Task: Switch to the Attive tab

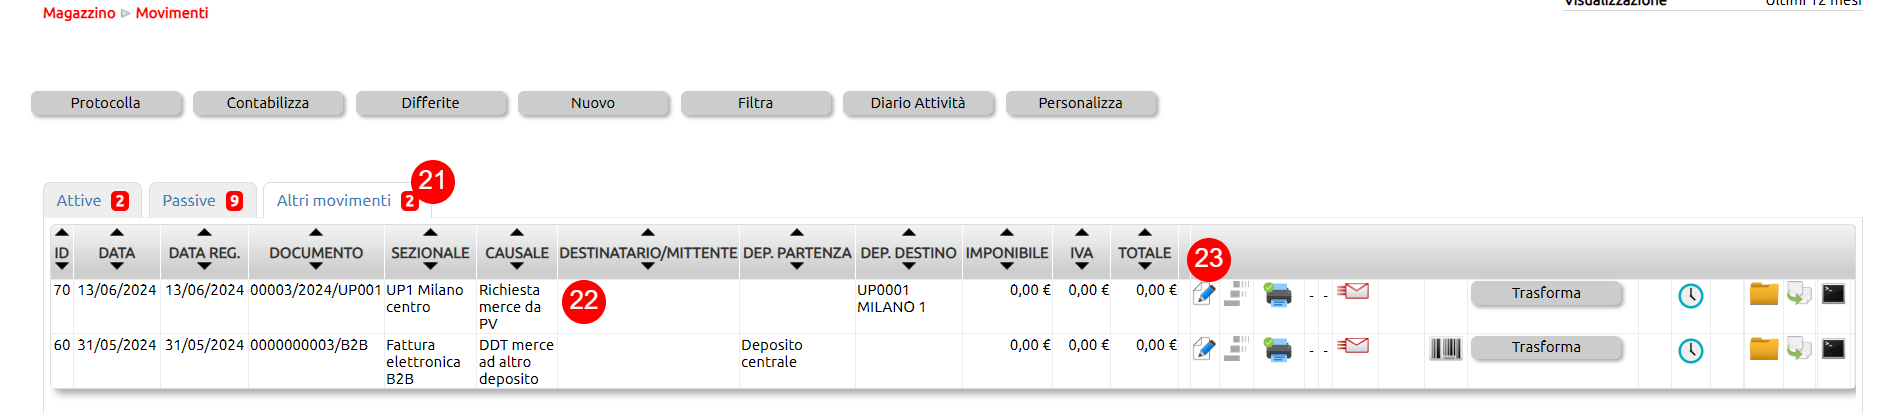Action: coord(93,200)
